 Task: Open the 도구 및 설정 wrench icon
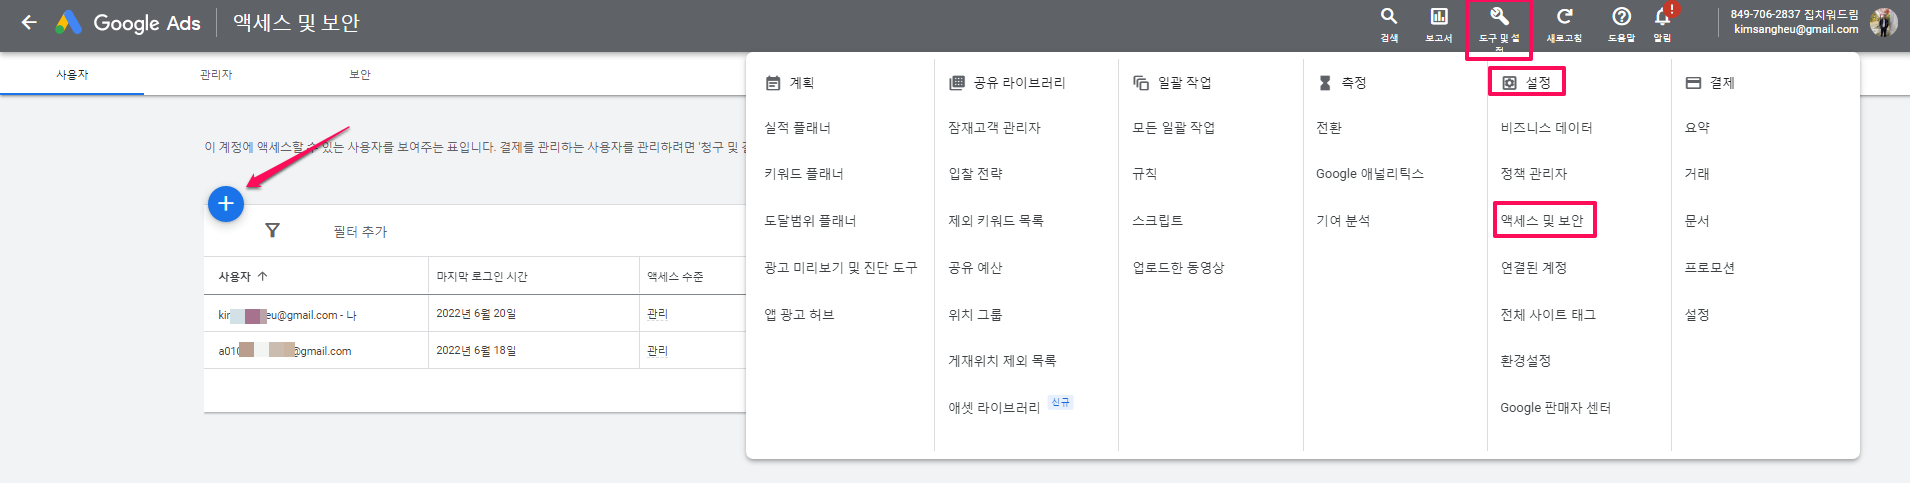(1499, 16)
